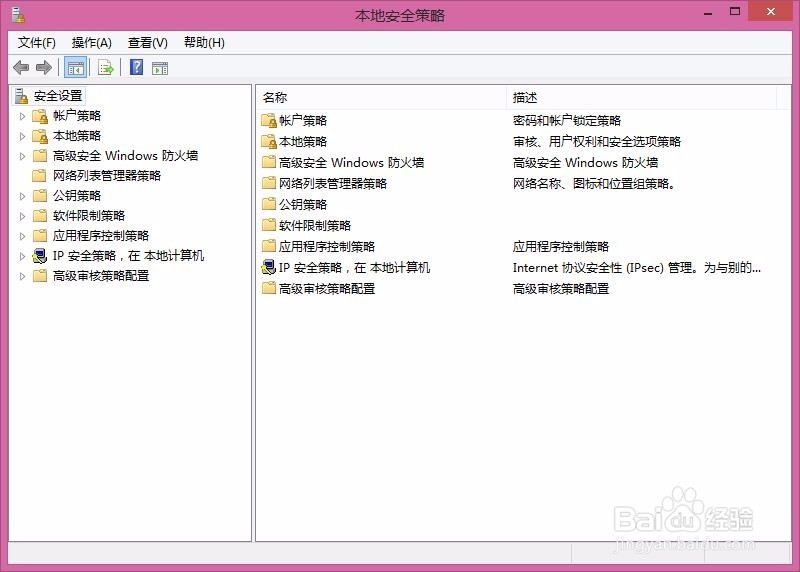Click 本地策略 folder icon in right list
Screen dimensions: 800x572
(x=269, y=141)
